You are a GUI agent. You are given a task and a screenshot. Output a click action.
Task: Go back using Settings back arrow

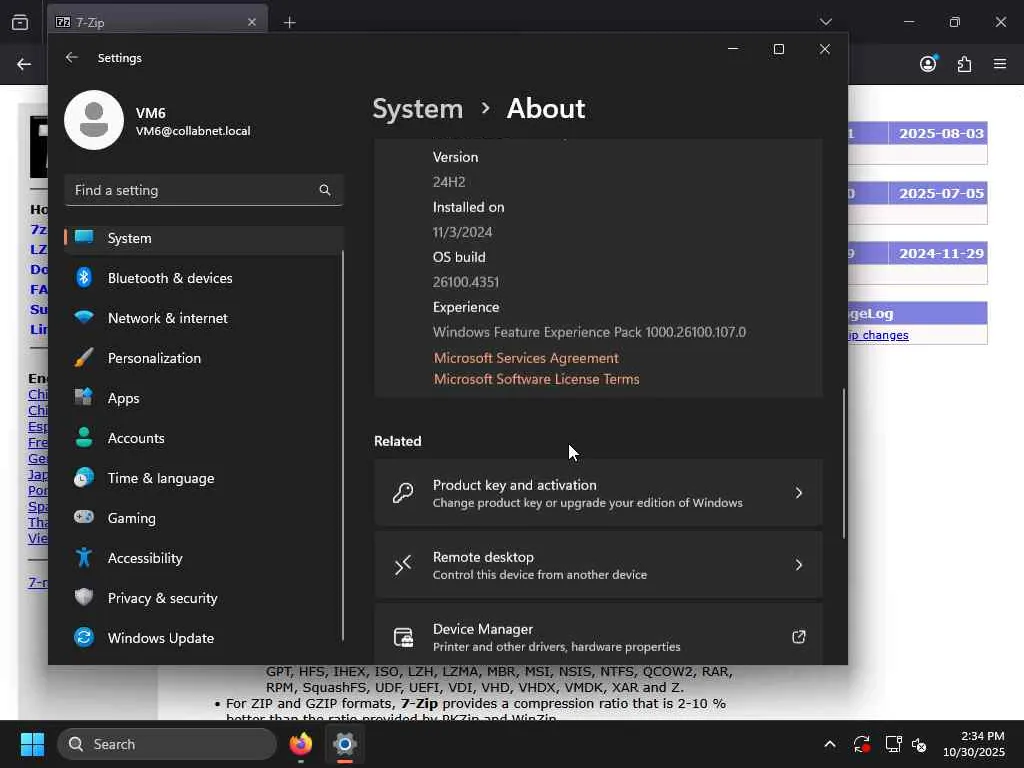pos(72,57)
